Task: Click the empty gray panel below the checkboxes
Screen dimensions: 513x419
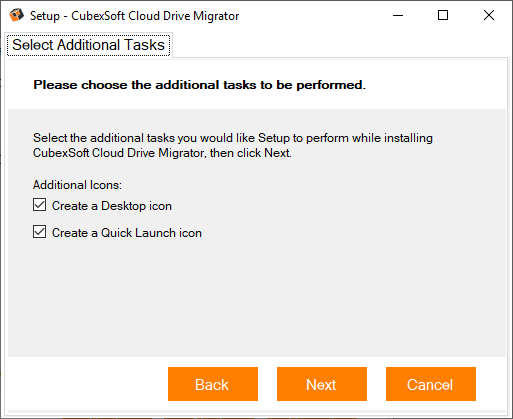Action: point(257,297)
